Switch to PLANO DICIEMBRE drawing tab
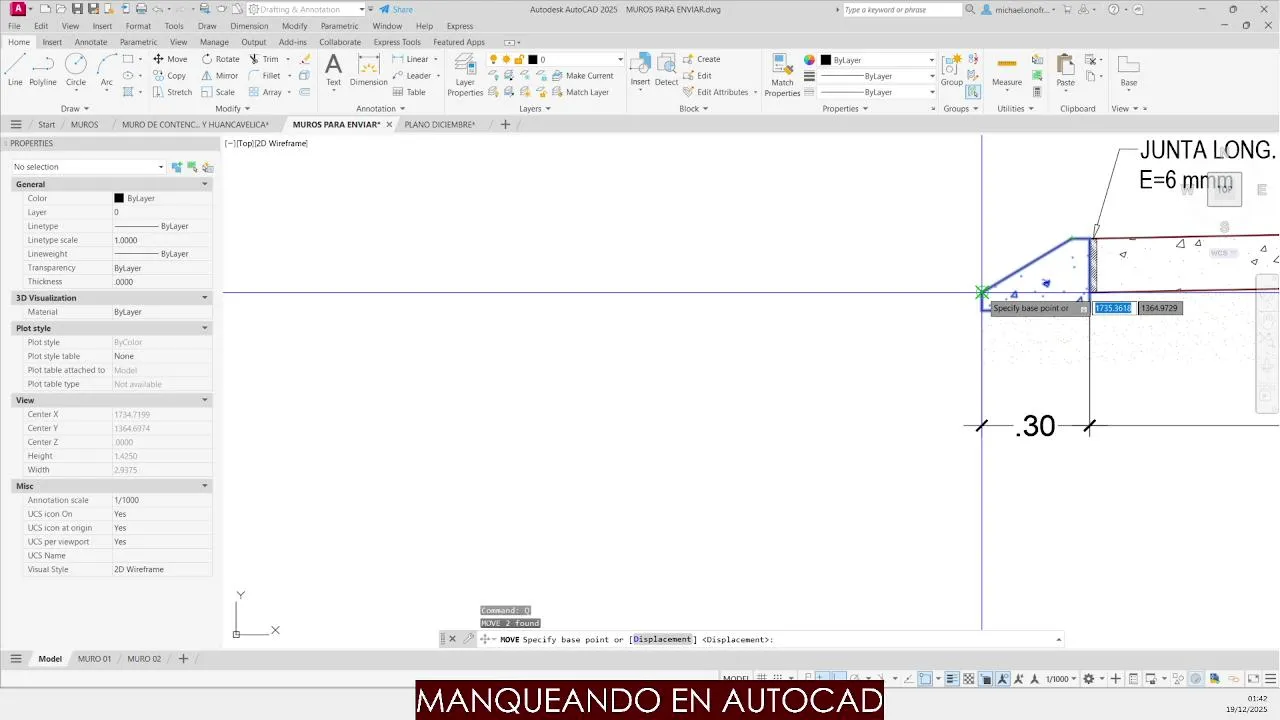 (x=439, y=125)
